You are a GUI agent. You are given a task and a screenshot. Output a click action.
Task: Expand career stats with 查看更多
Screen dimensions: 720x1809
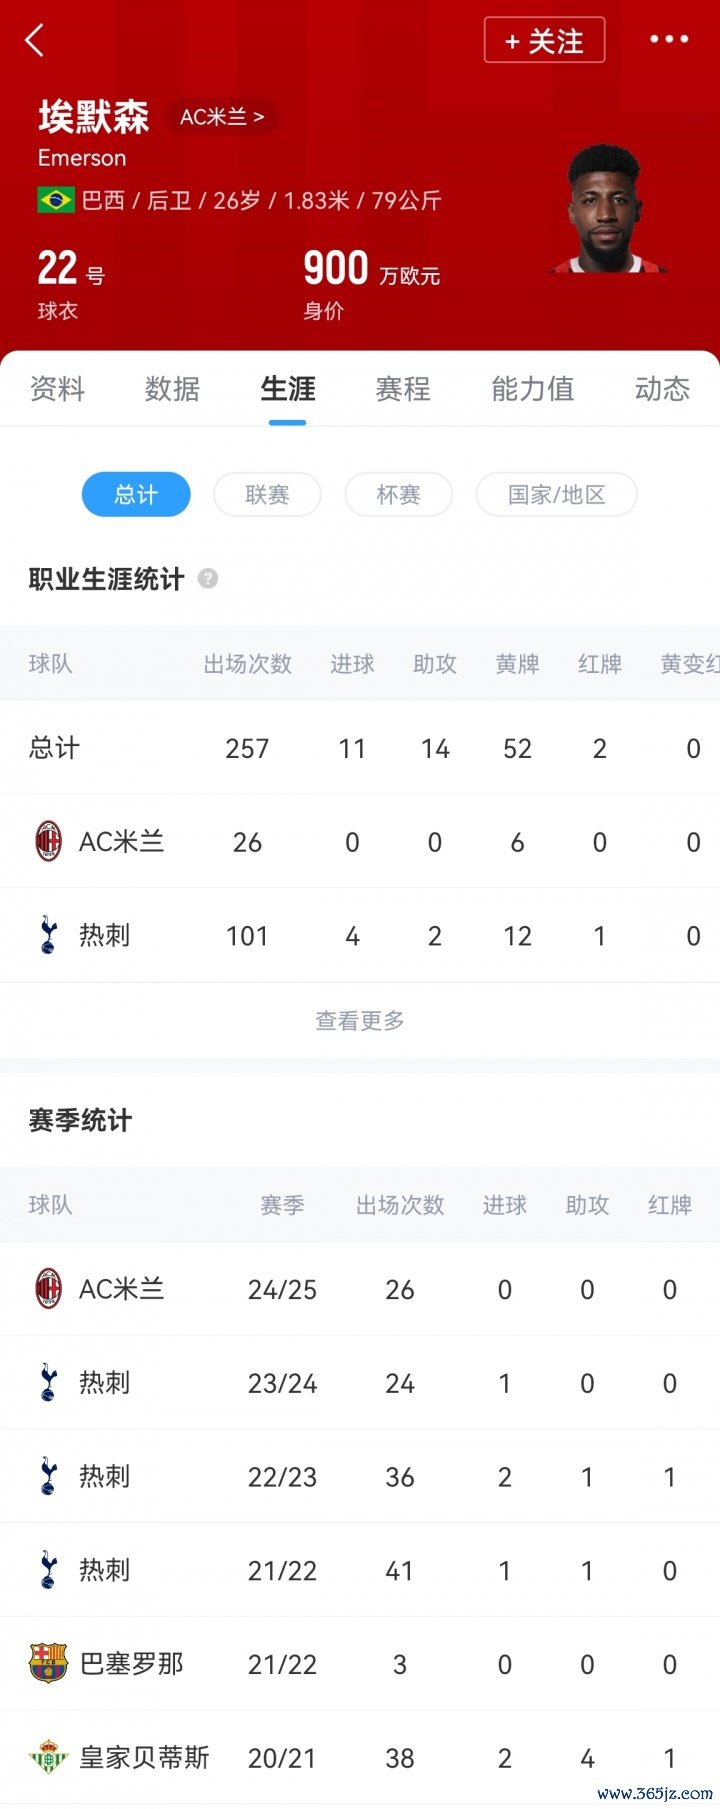click(x=360, y=1021)
